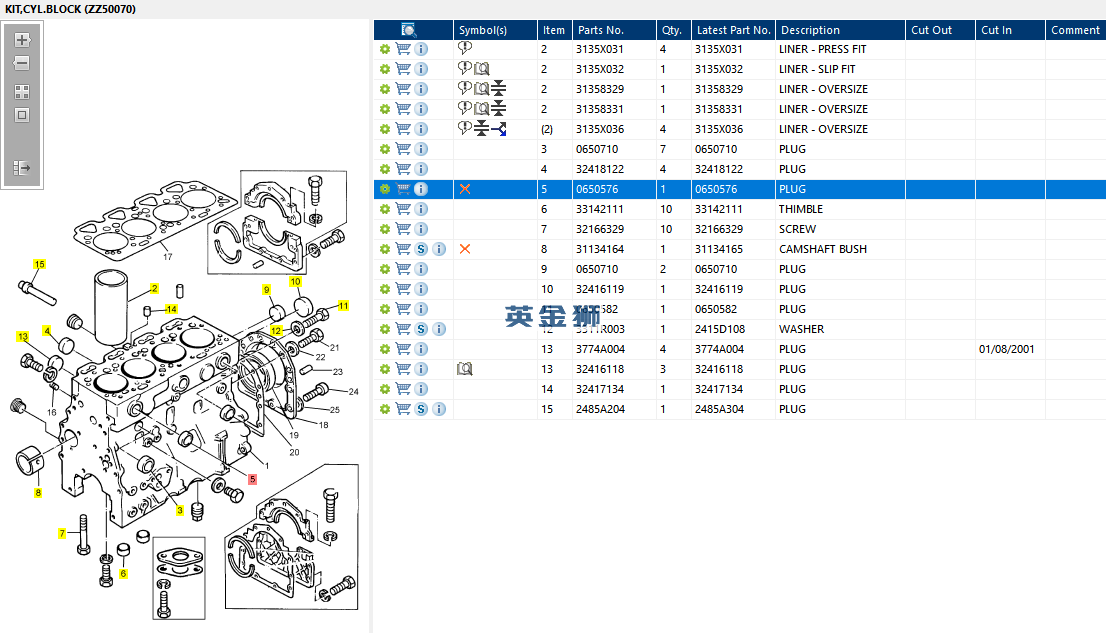Zoom in on the parts diagram
The width and height of the screenshot is (1106, 633).
pyautogui.click(x=22, y=40)
